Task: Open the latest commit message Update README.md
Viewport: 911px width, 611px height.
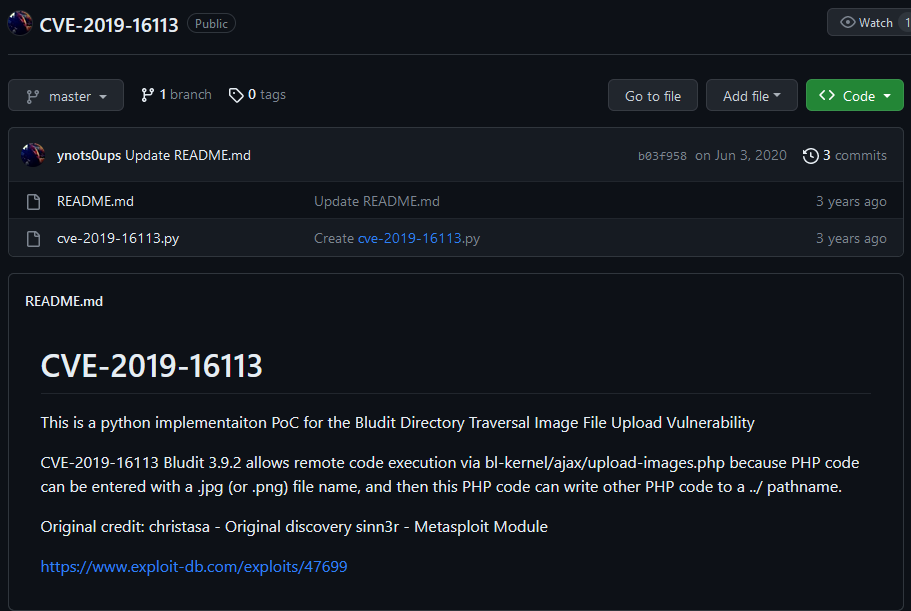Action: tap(188, 156)
